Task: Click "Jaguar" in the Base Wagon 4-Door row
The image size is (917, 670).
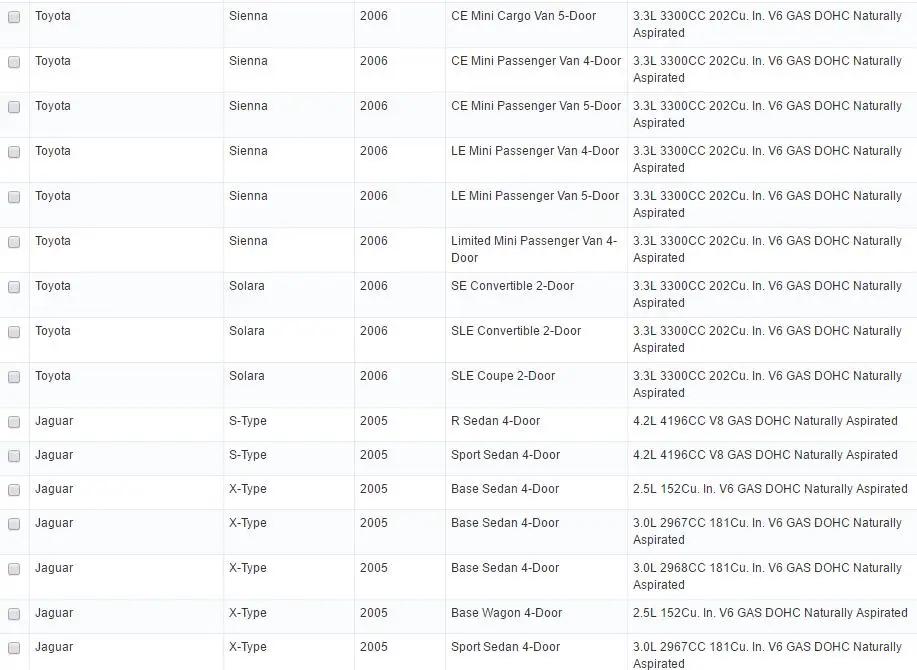Action: click(54, 613)
